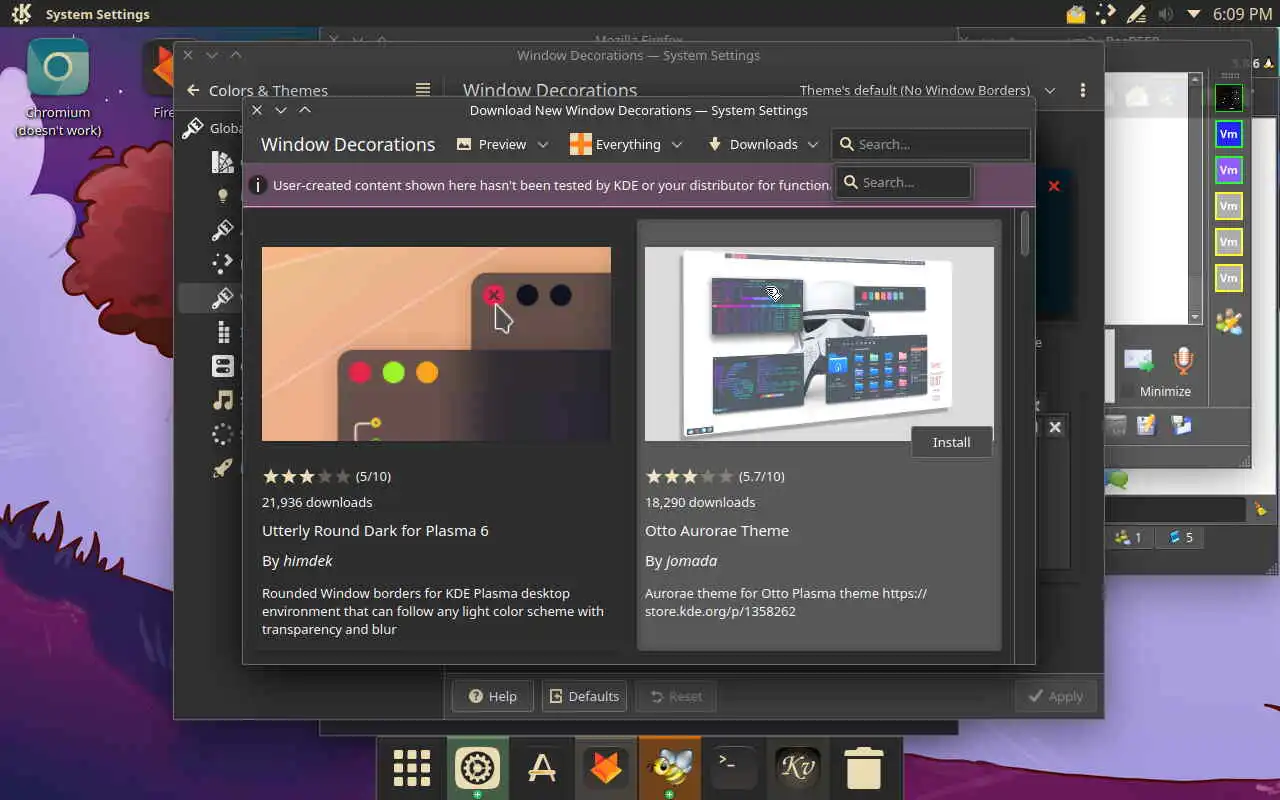Screen dimensions: 1280x800
Task: Install the Otto Aurorae Theme
Action: click(x=951, y=442)
